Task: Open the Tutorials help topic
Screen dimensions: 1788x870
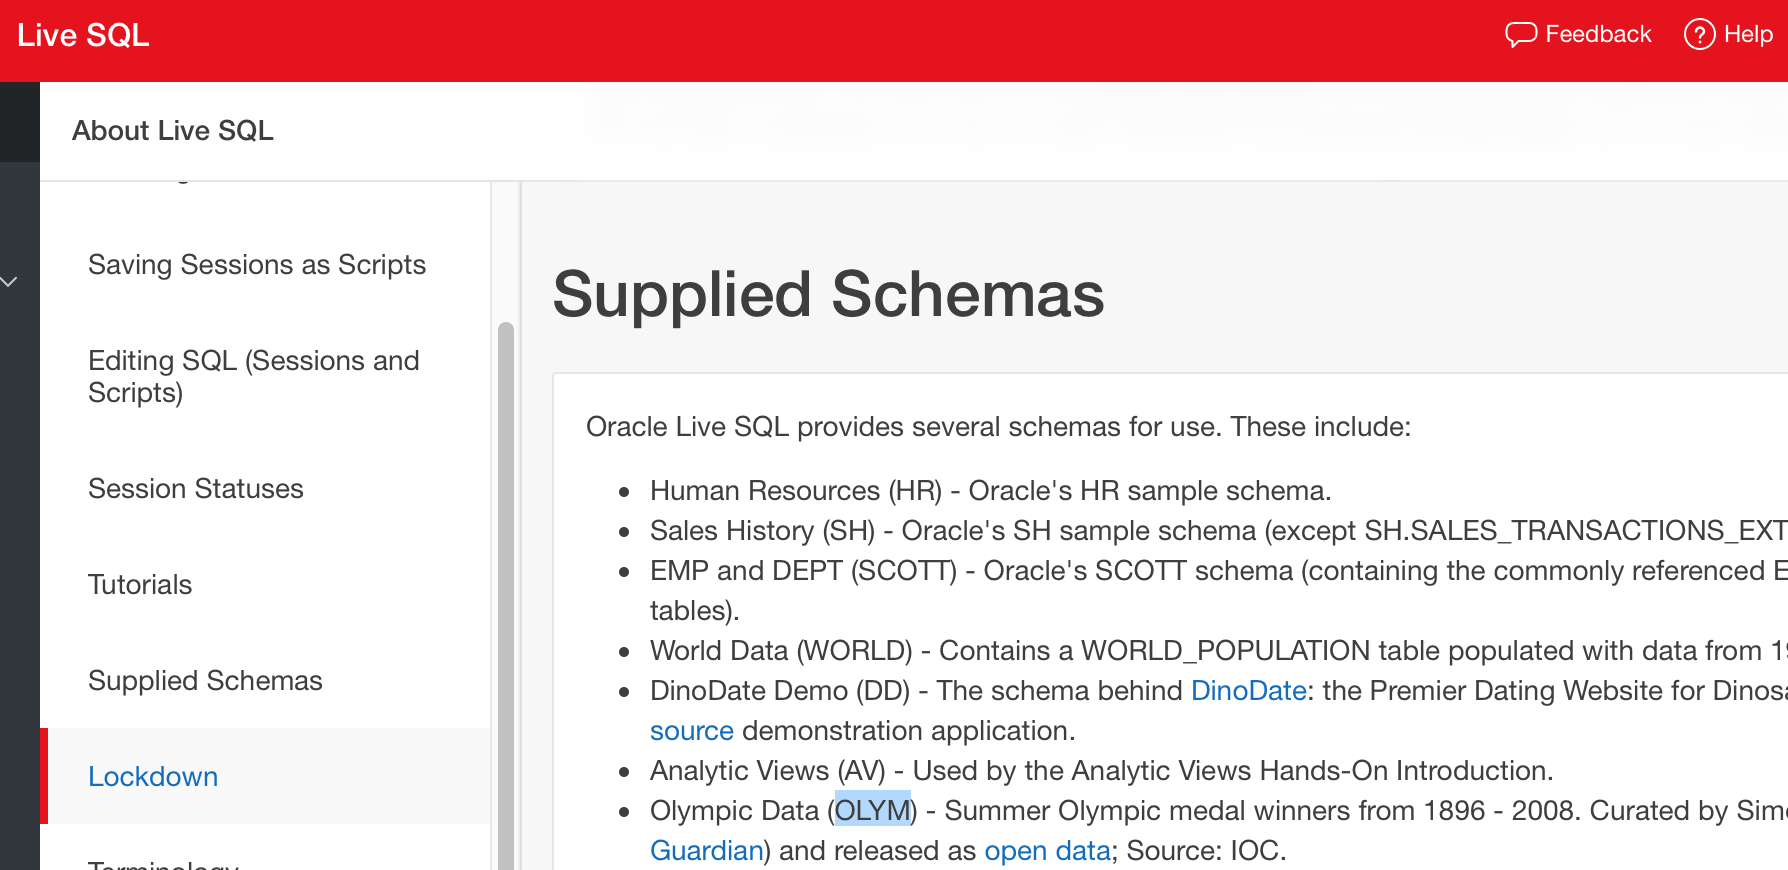Action: click(x=140, y=585)
